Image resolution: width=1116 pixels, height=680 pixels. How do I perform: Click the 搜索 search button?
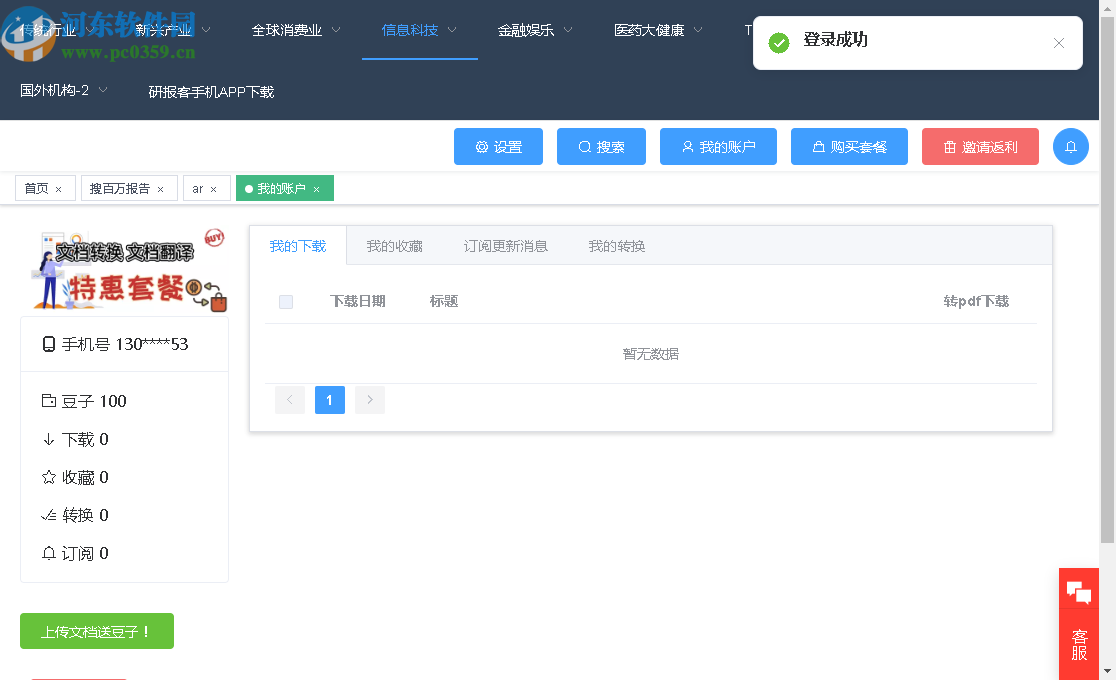click(x=601, y=146)
